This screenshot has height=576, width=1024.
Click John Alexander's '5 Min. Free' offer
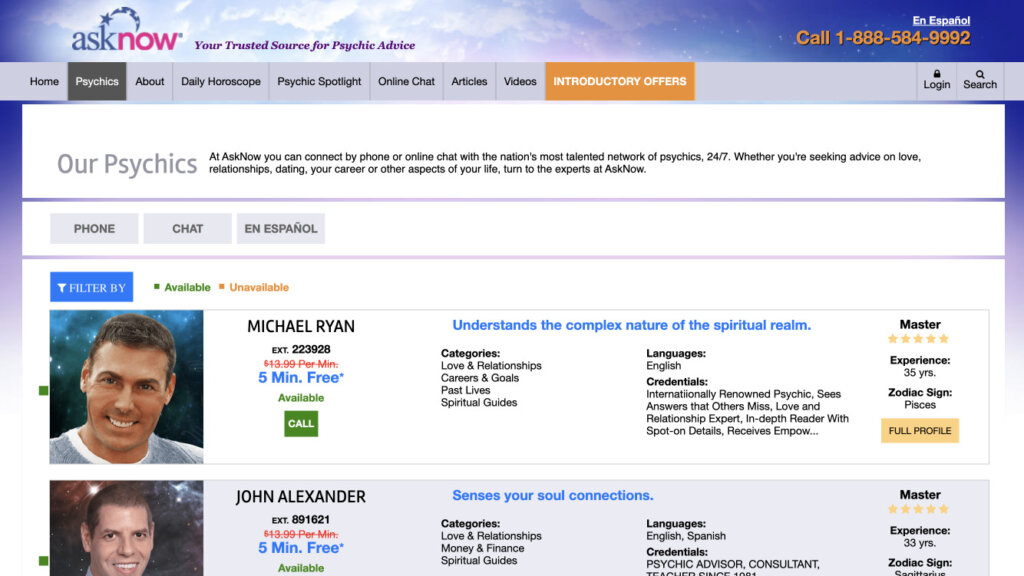pyautogui.click(x=301, y=548)
